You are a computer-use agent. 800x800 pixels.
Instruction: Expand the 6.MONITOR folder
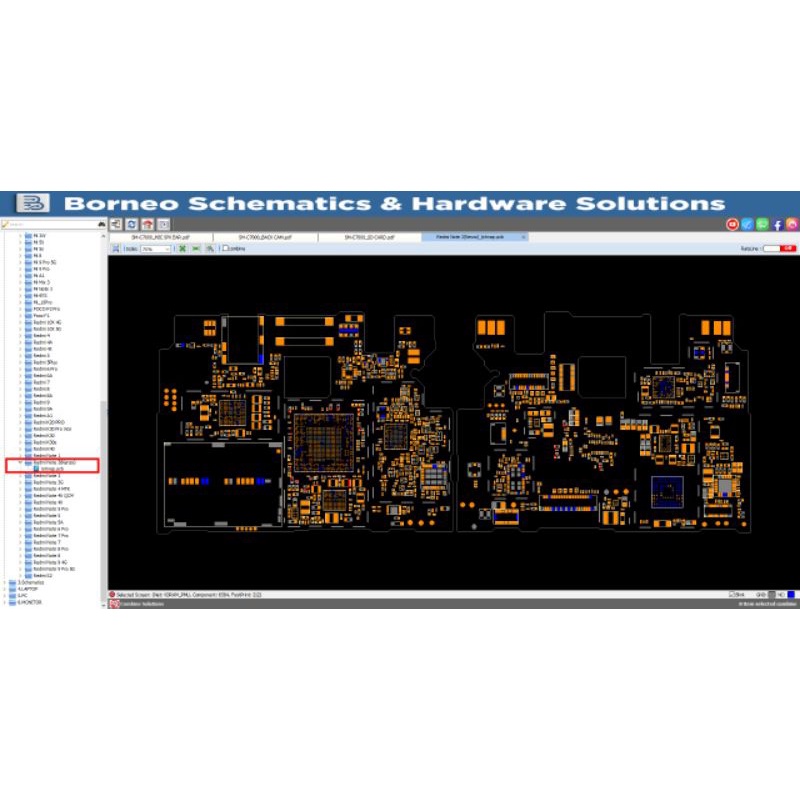point(5,602)
